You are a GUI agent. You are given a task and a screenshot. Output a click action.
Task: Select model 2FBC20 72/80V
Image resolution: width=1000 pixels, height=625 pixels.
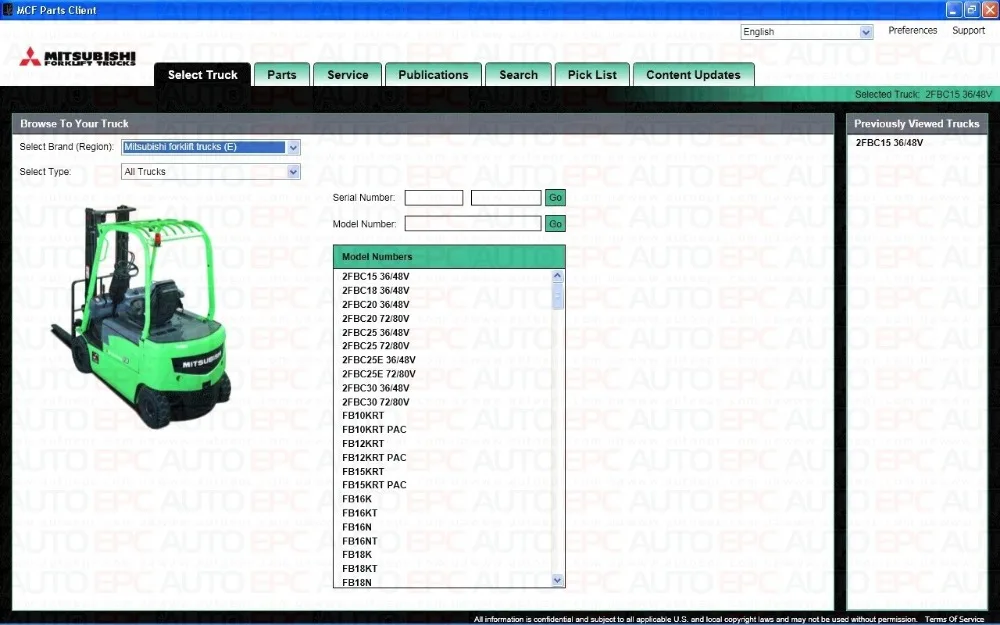coord(376,319)
